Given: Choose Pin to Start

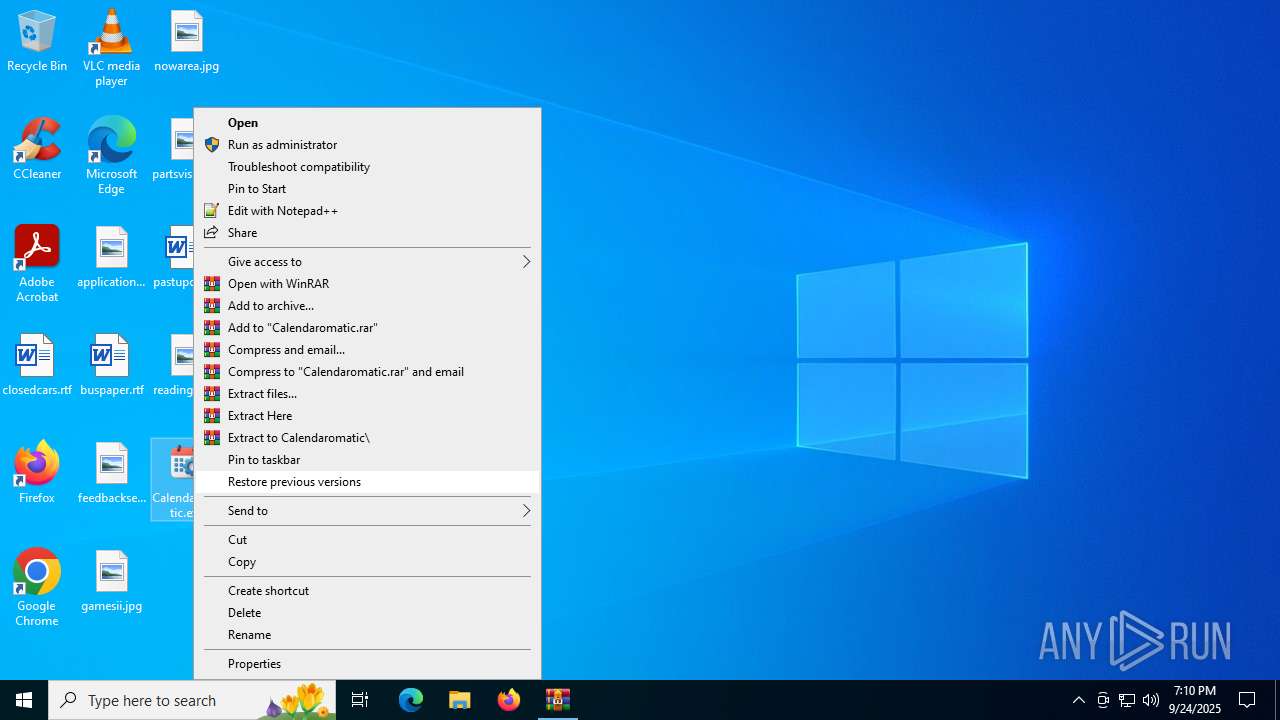Looking at the screenshot, I should coord(367,189).
